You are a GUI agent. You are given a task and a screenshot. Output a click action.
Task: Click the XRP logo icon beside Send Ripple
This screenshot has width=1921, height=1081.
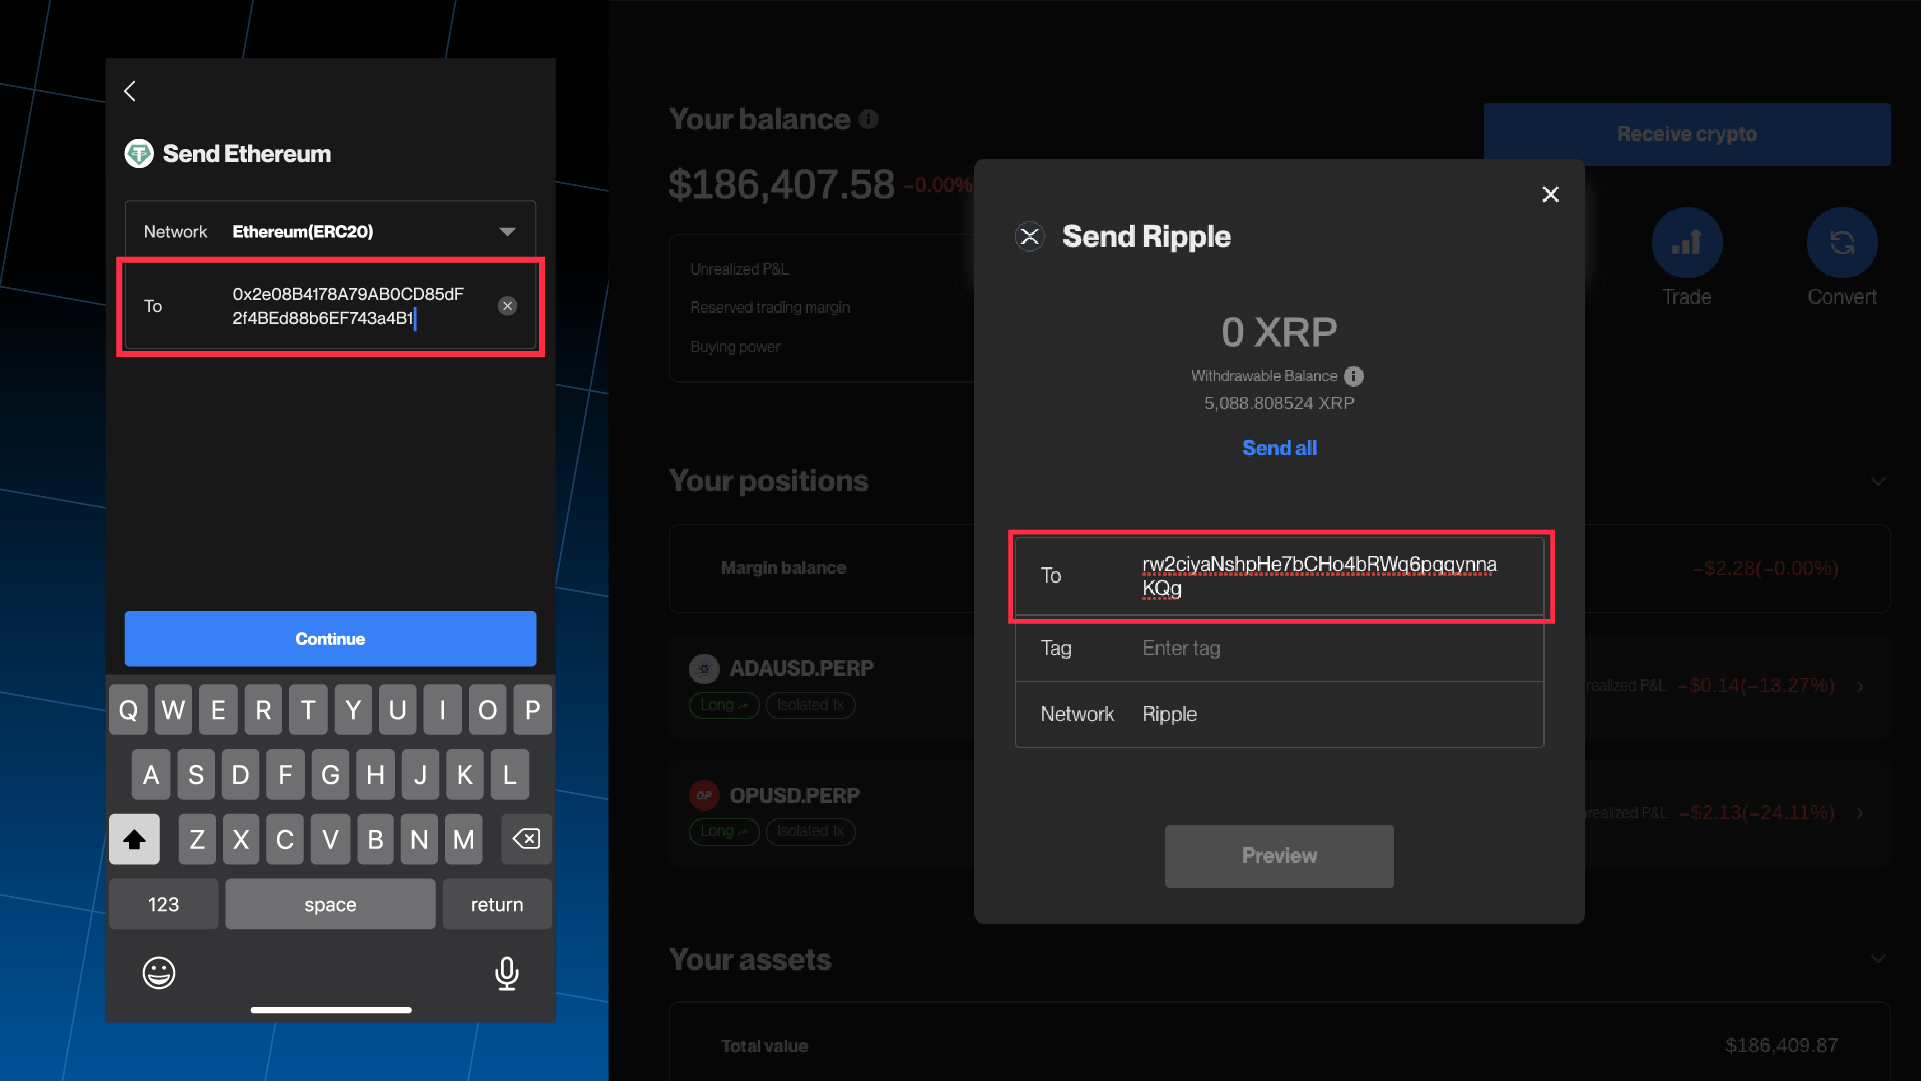[1030, 236]
